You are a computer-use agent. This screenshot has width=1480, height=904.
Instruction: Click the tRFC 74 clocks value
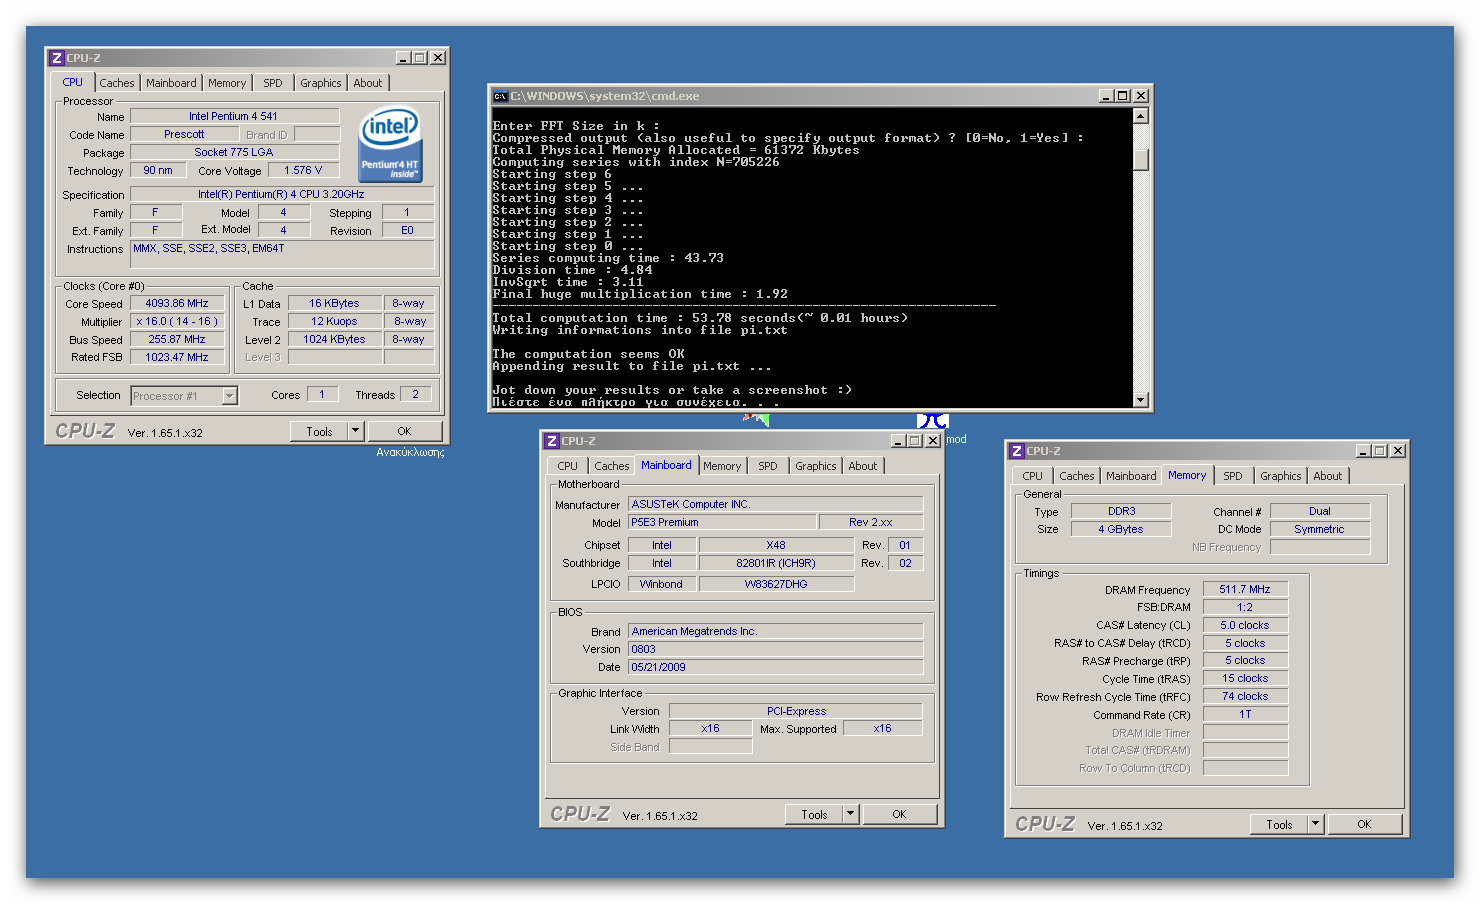[1245, 696]
